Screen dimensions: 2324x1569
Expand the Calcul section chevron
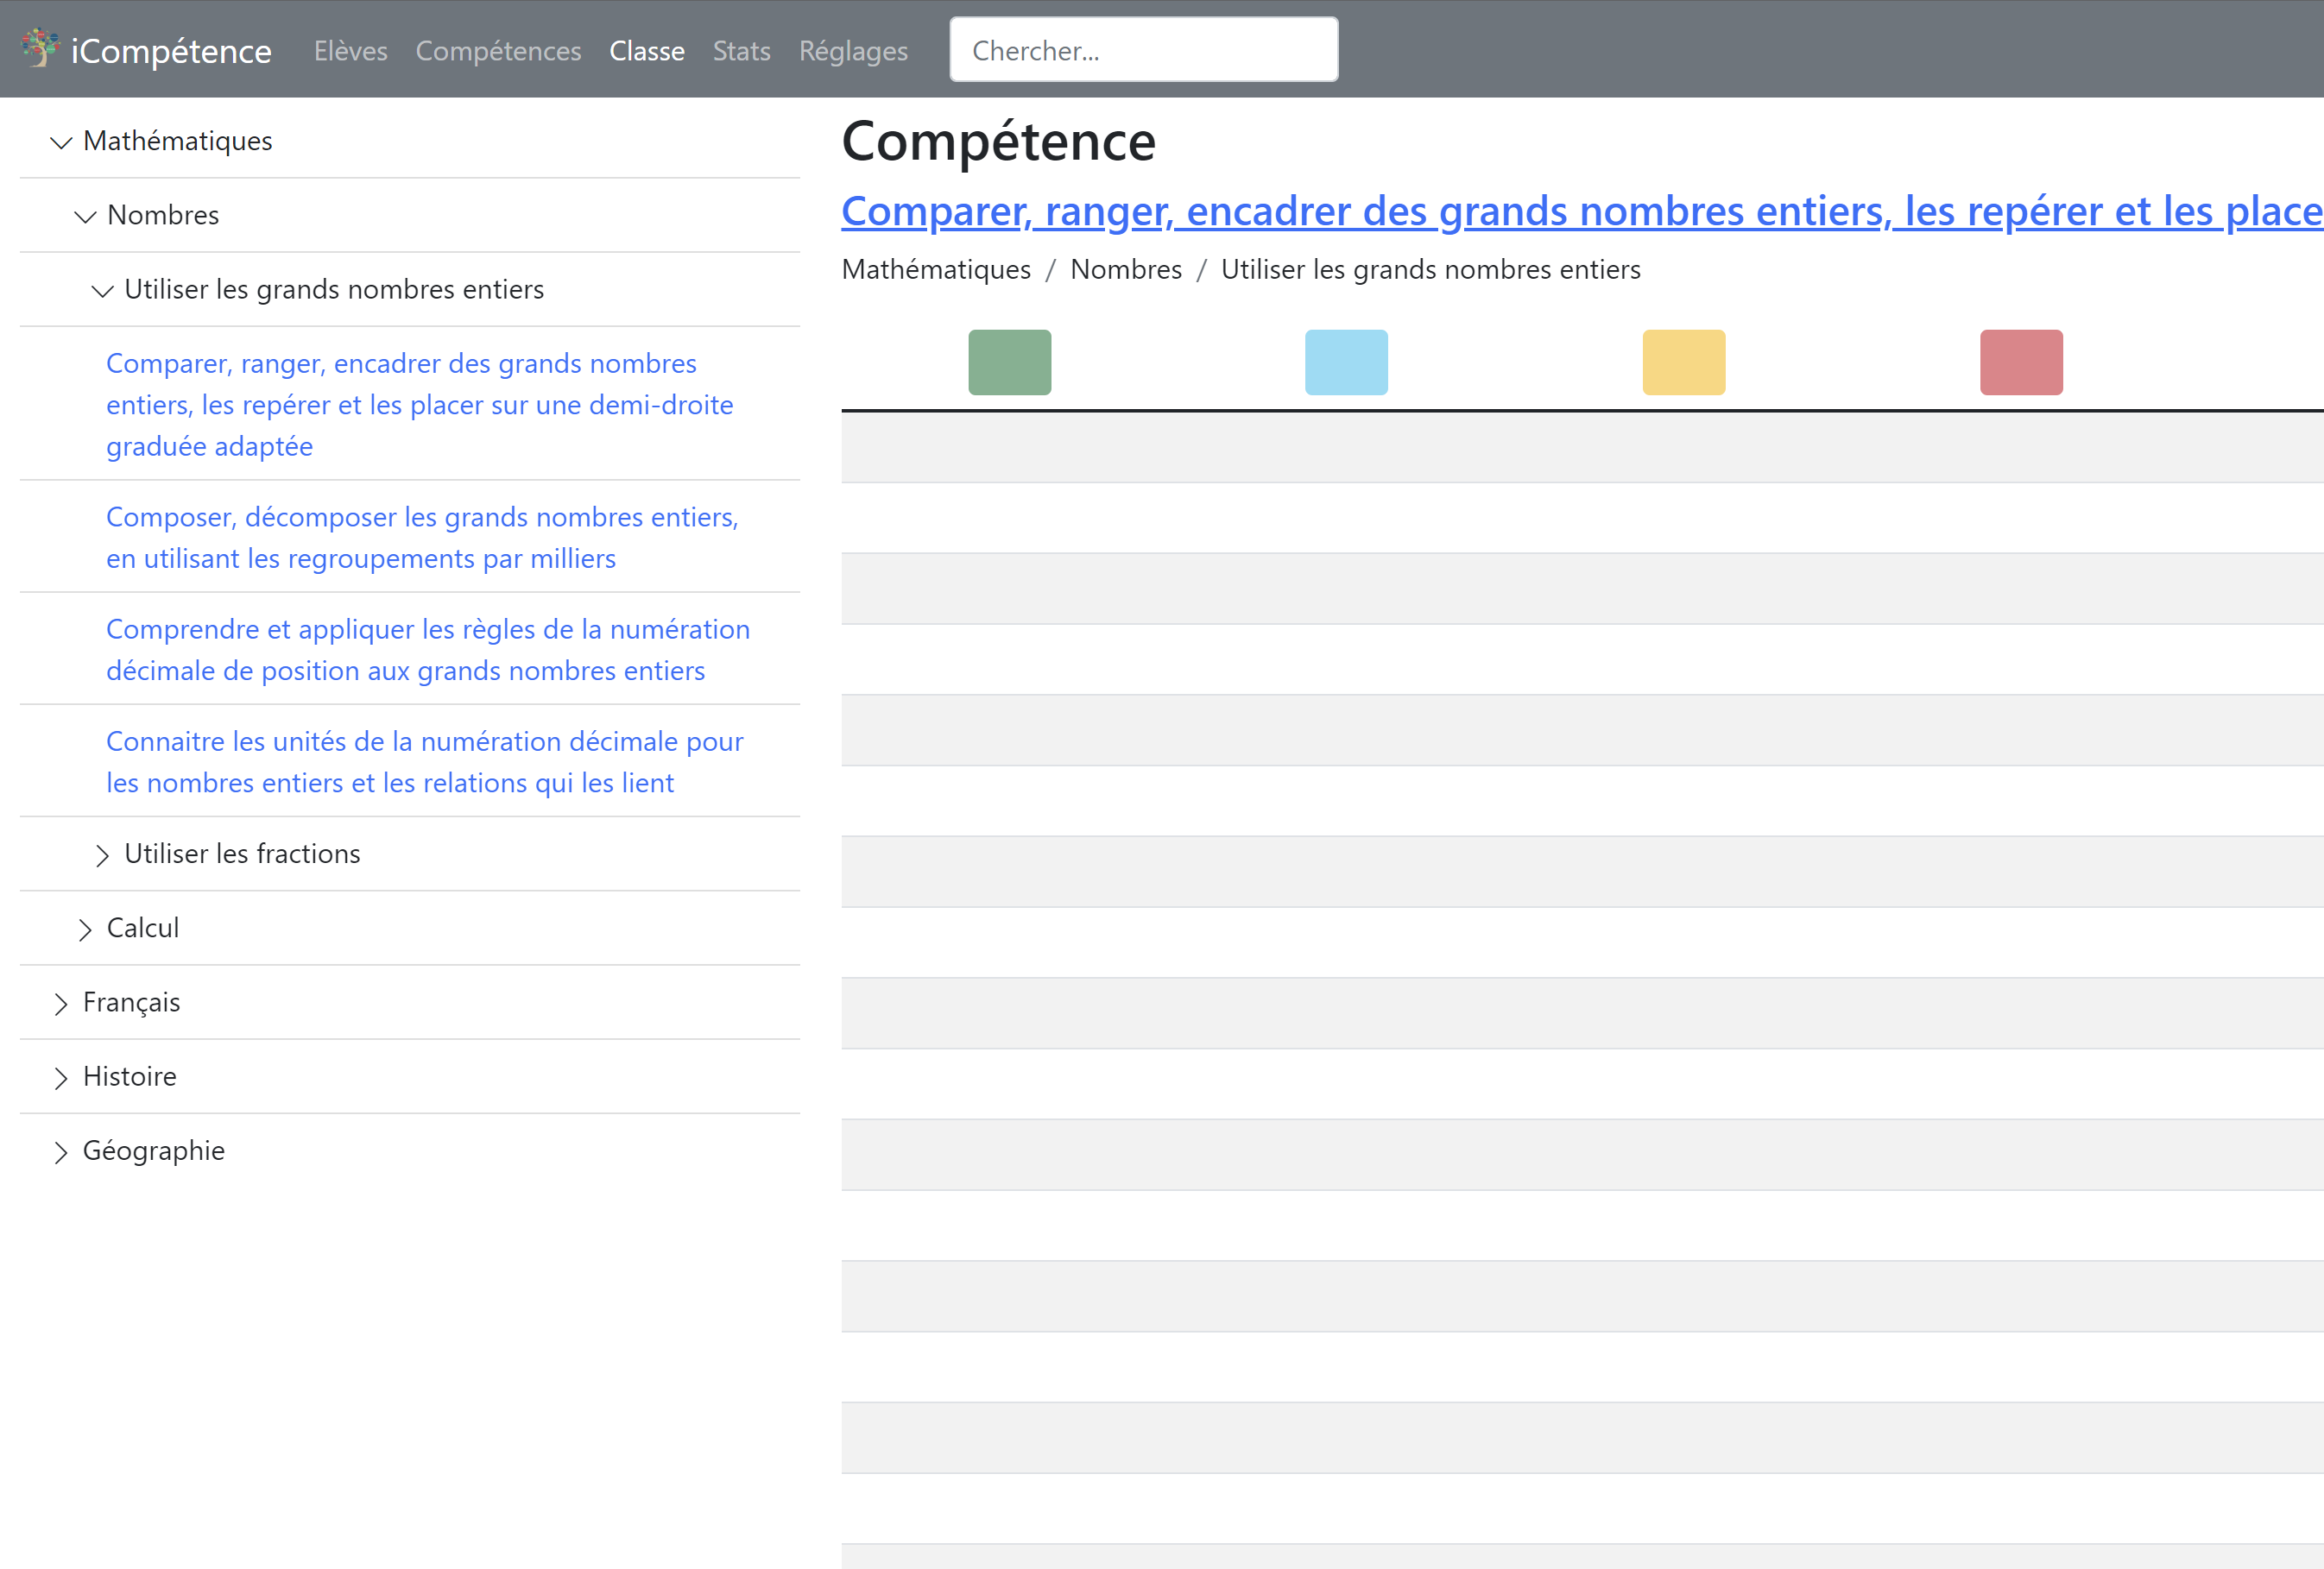[x=85, y=929]
